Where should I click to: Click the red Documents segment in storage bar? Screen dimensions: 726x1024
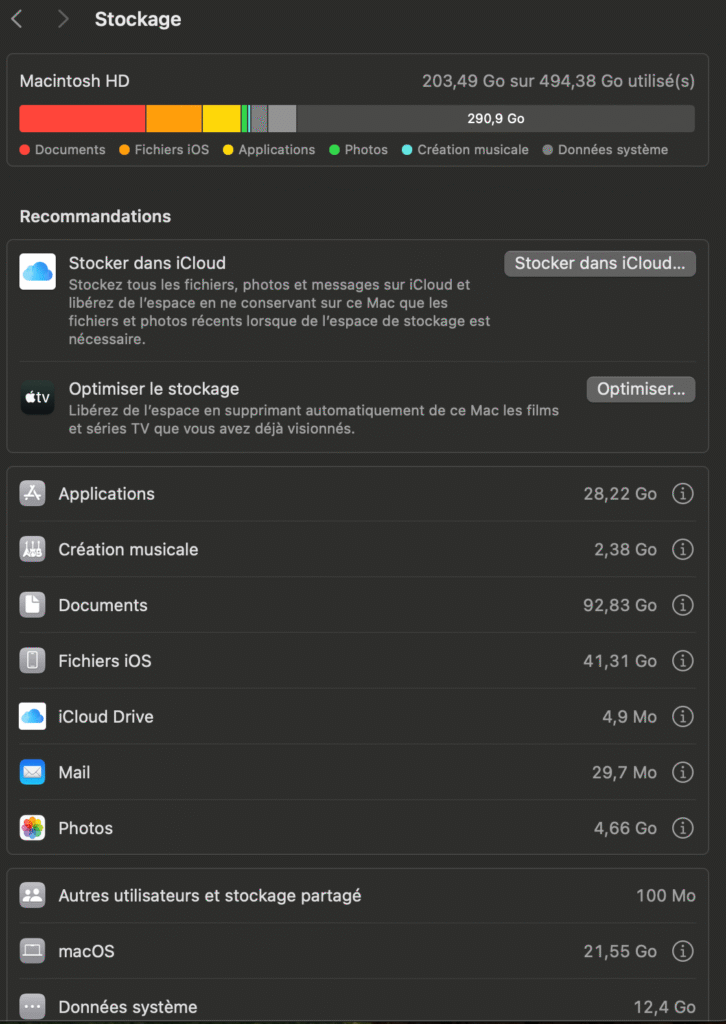(82, 119)
